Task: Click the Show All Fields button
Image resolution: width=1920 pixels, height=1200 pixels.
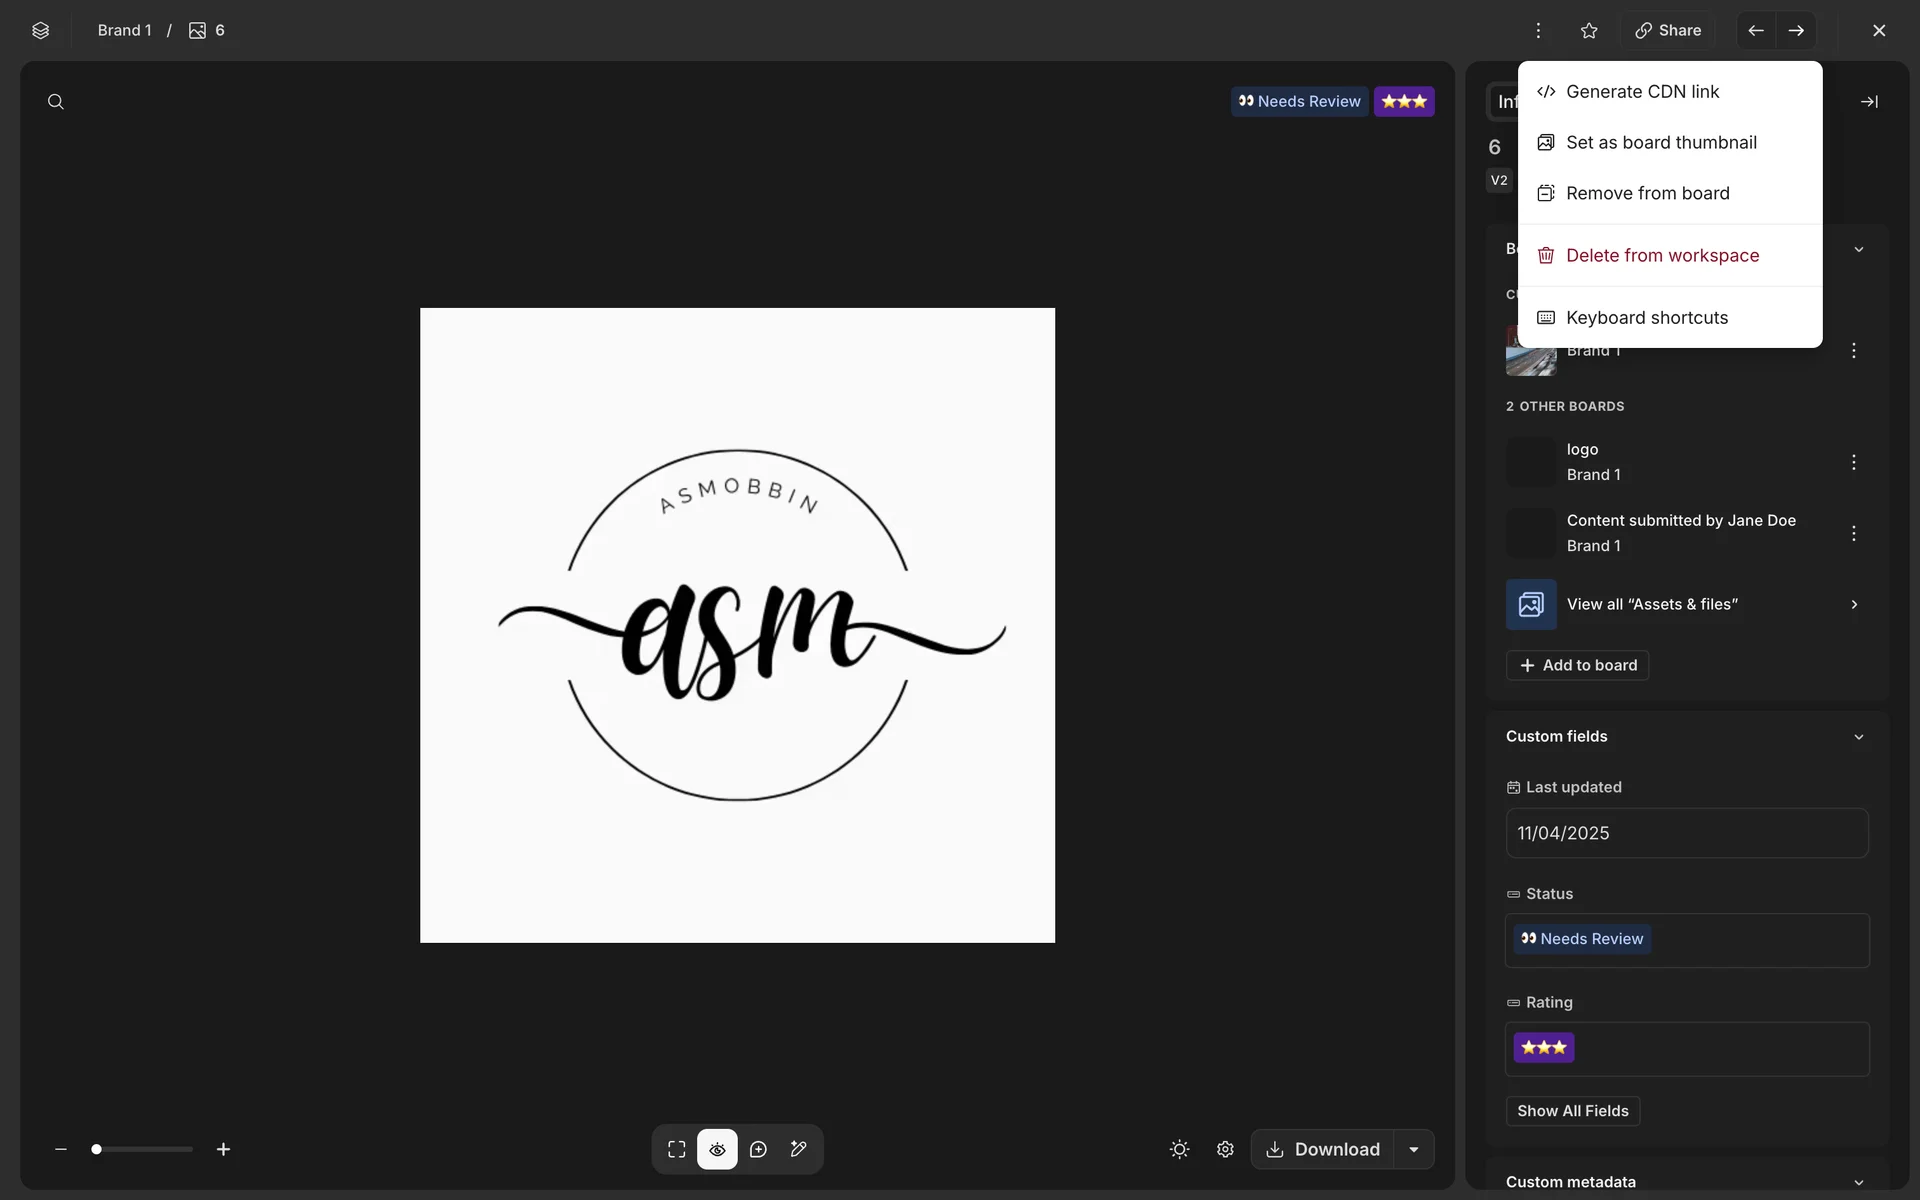Action: (1572, 1111)
